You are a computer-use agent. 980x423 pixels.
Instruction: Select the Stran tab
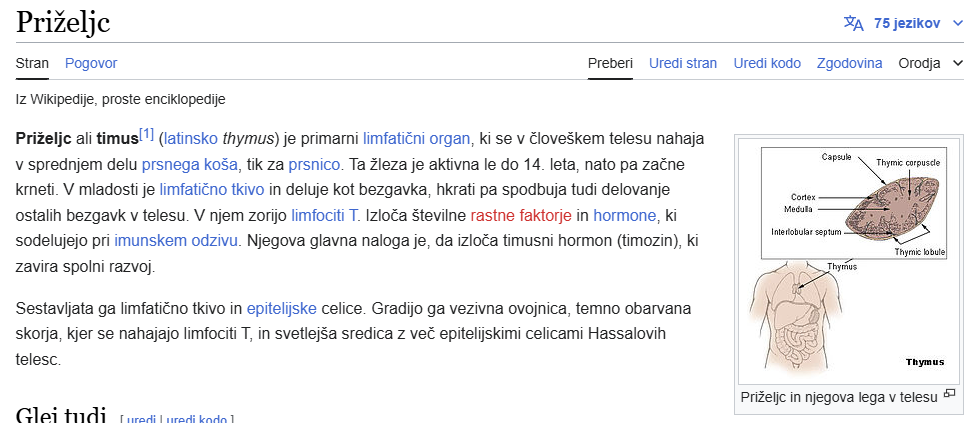point(32,63)
